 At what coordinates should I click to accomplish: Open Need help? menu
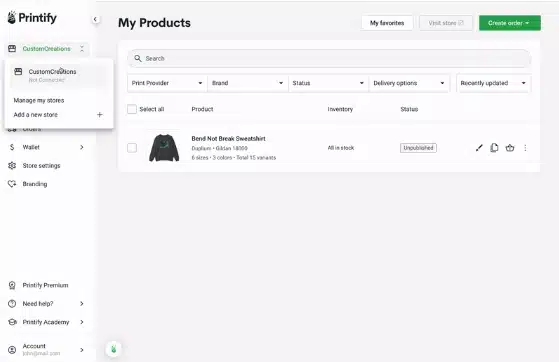point(38,304)
